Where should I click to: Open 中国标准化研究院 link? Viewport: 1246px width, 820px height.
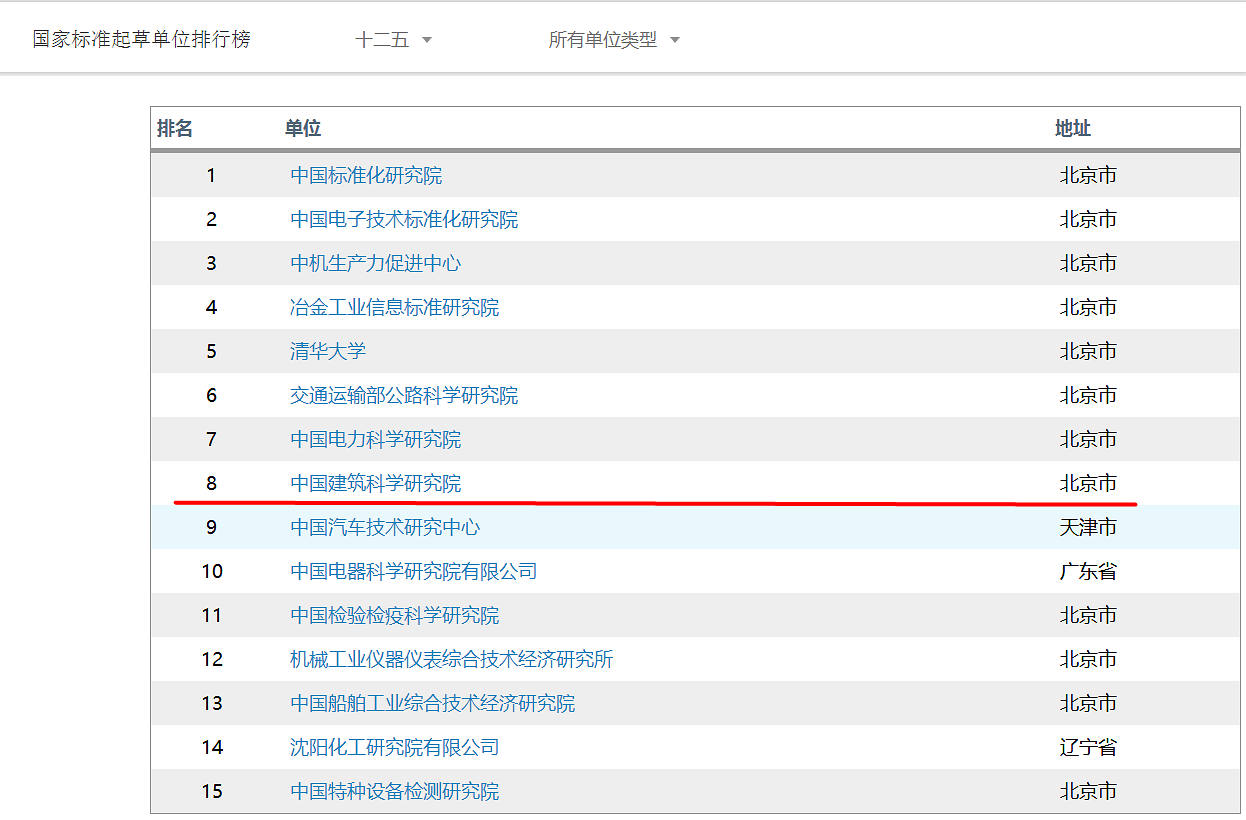[366, 175]
